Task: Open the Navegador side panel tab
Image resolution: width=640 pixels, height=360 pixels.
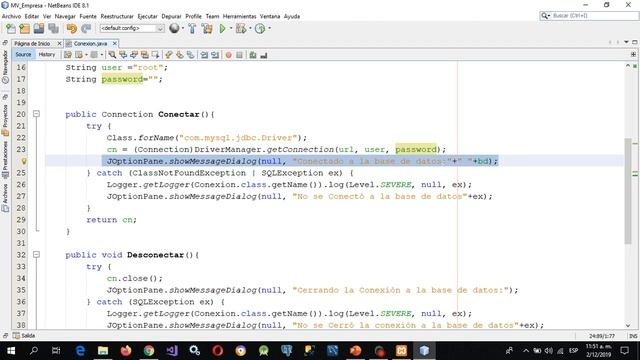Action: click(5, 66)
